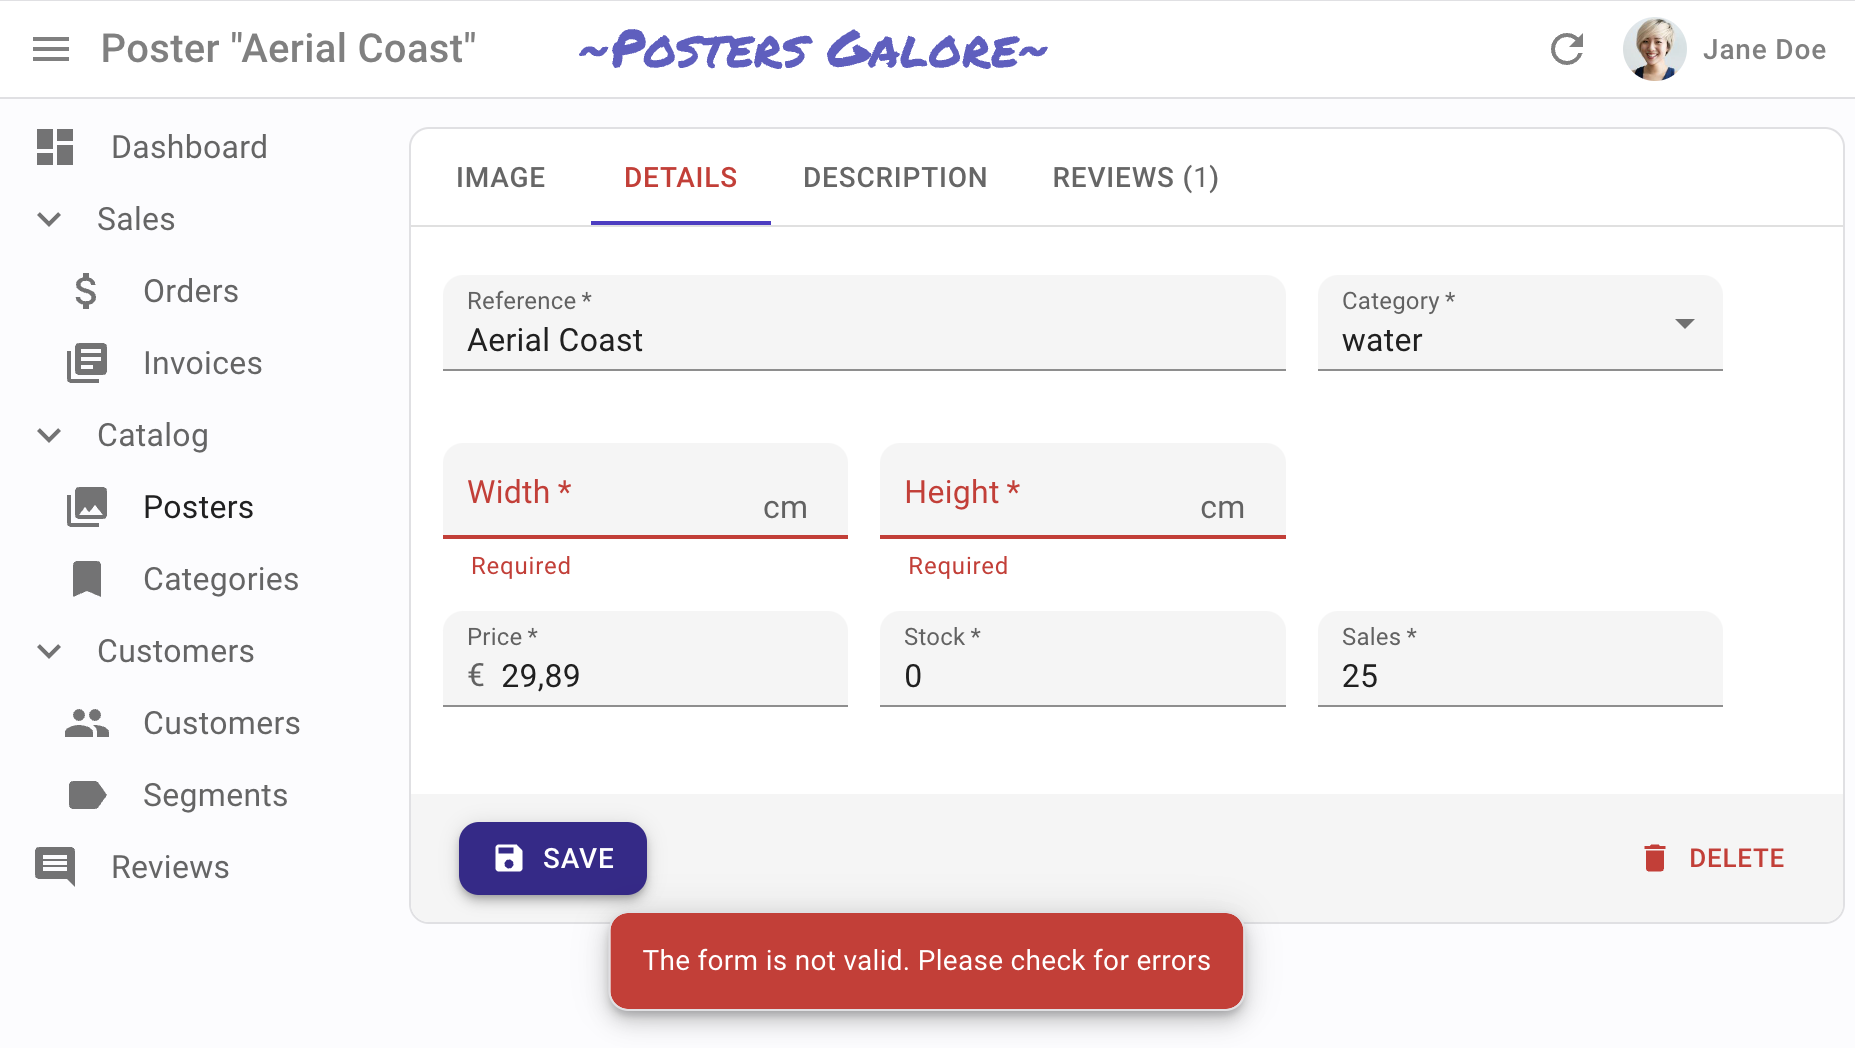Screen dimensions: 1855x1048
Task: Collapse the Sales section
Action: click(x=49, y=219)
